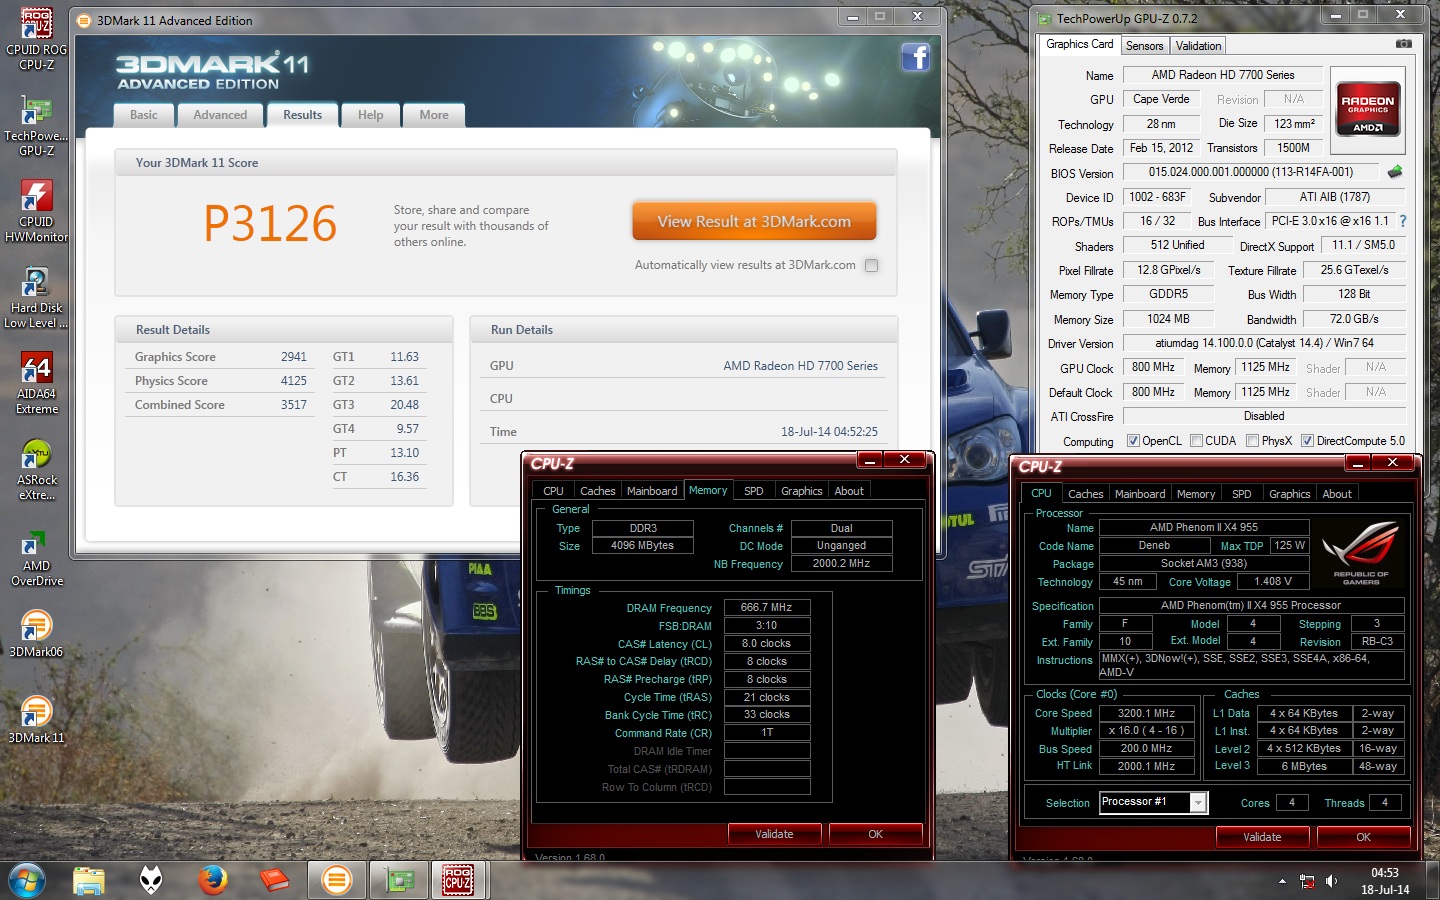Open Processor #1 selection dropdown

click(1198, 802)
